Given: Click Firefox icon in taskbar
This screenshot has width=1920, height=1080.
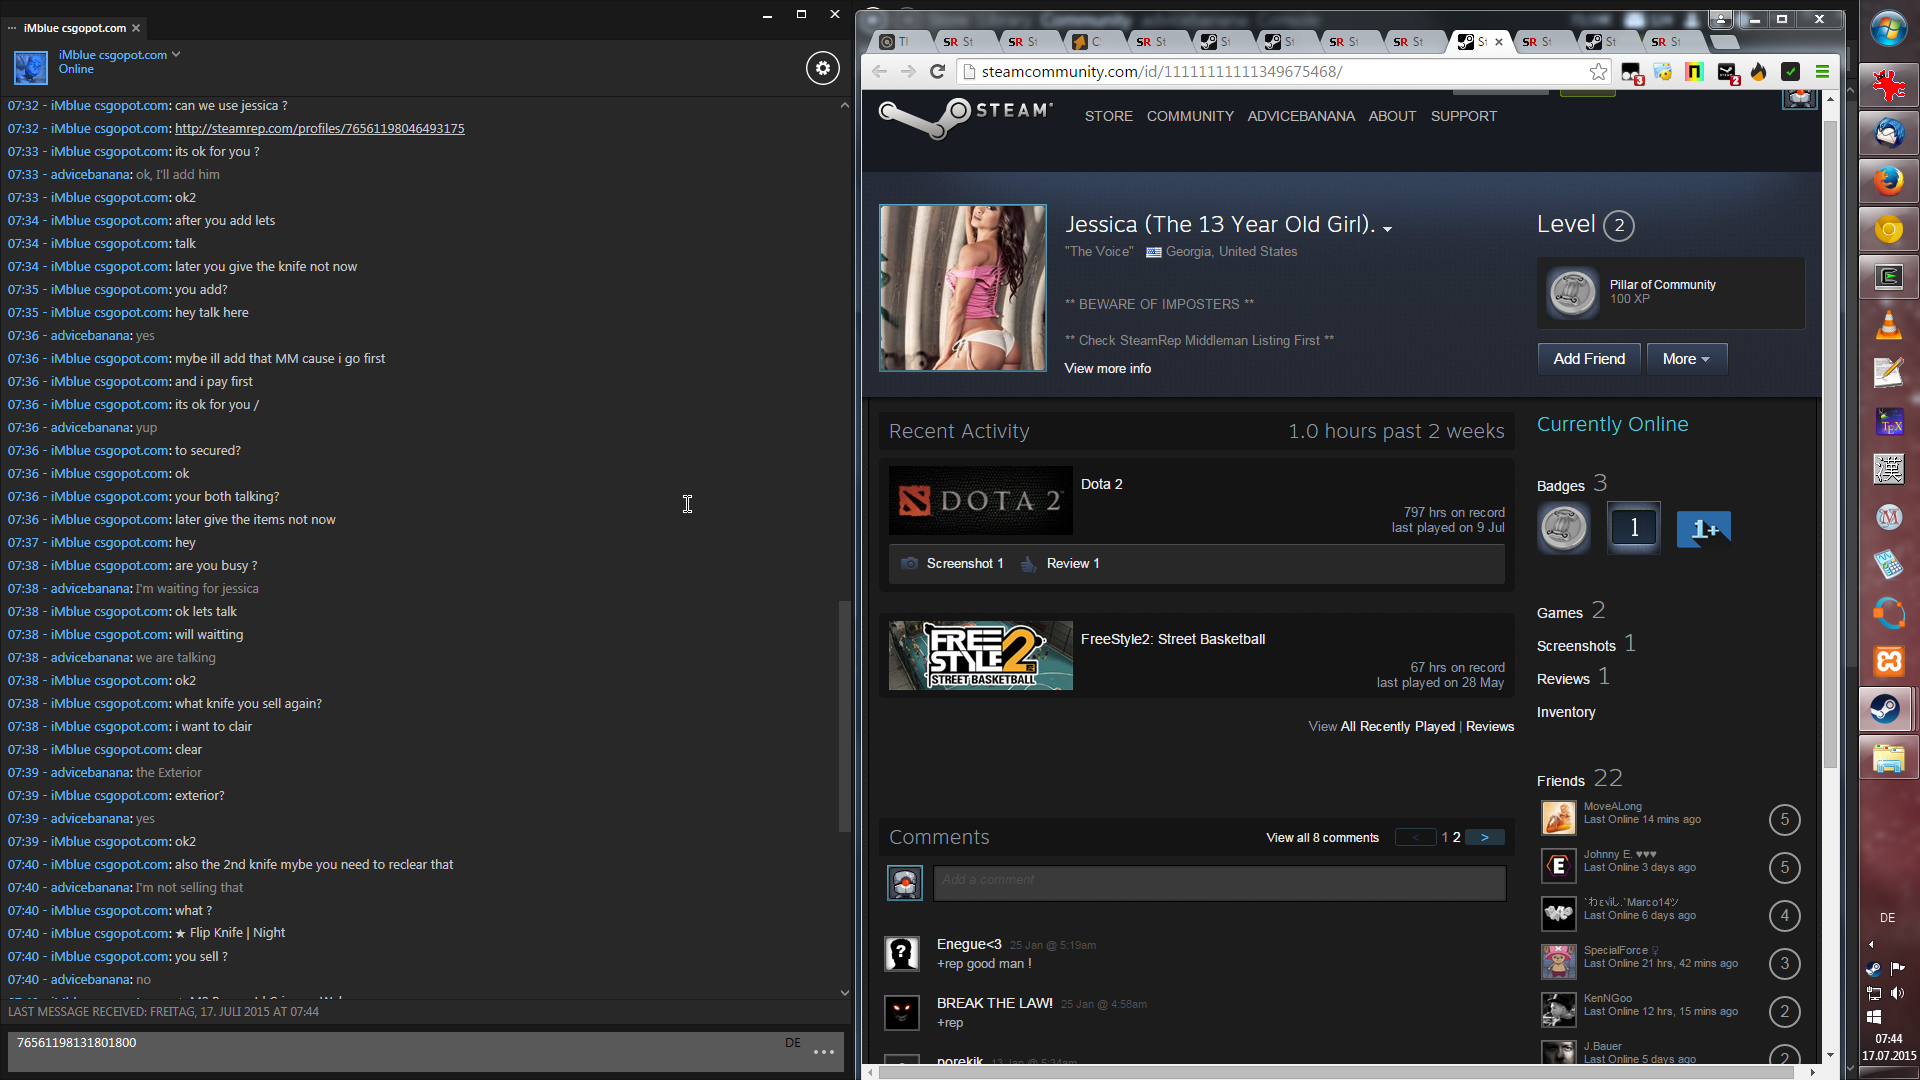Looking at the screenshot, I should tap(1888, 181).
